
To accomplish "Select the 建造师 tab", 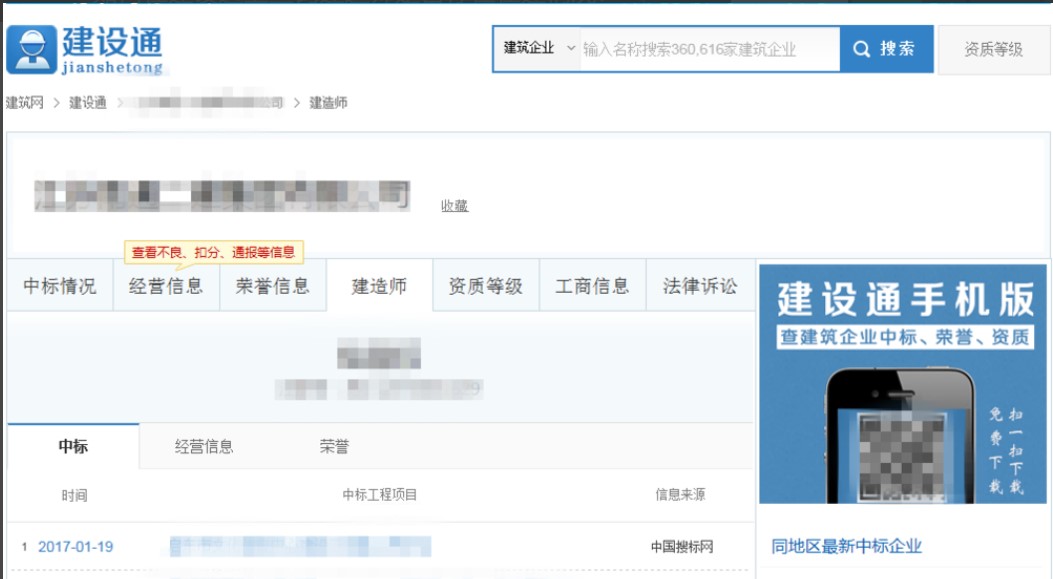I will [379, 286].
